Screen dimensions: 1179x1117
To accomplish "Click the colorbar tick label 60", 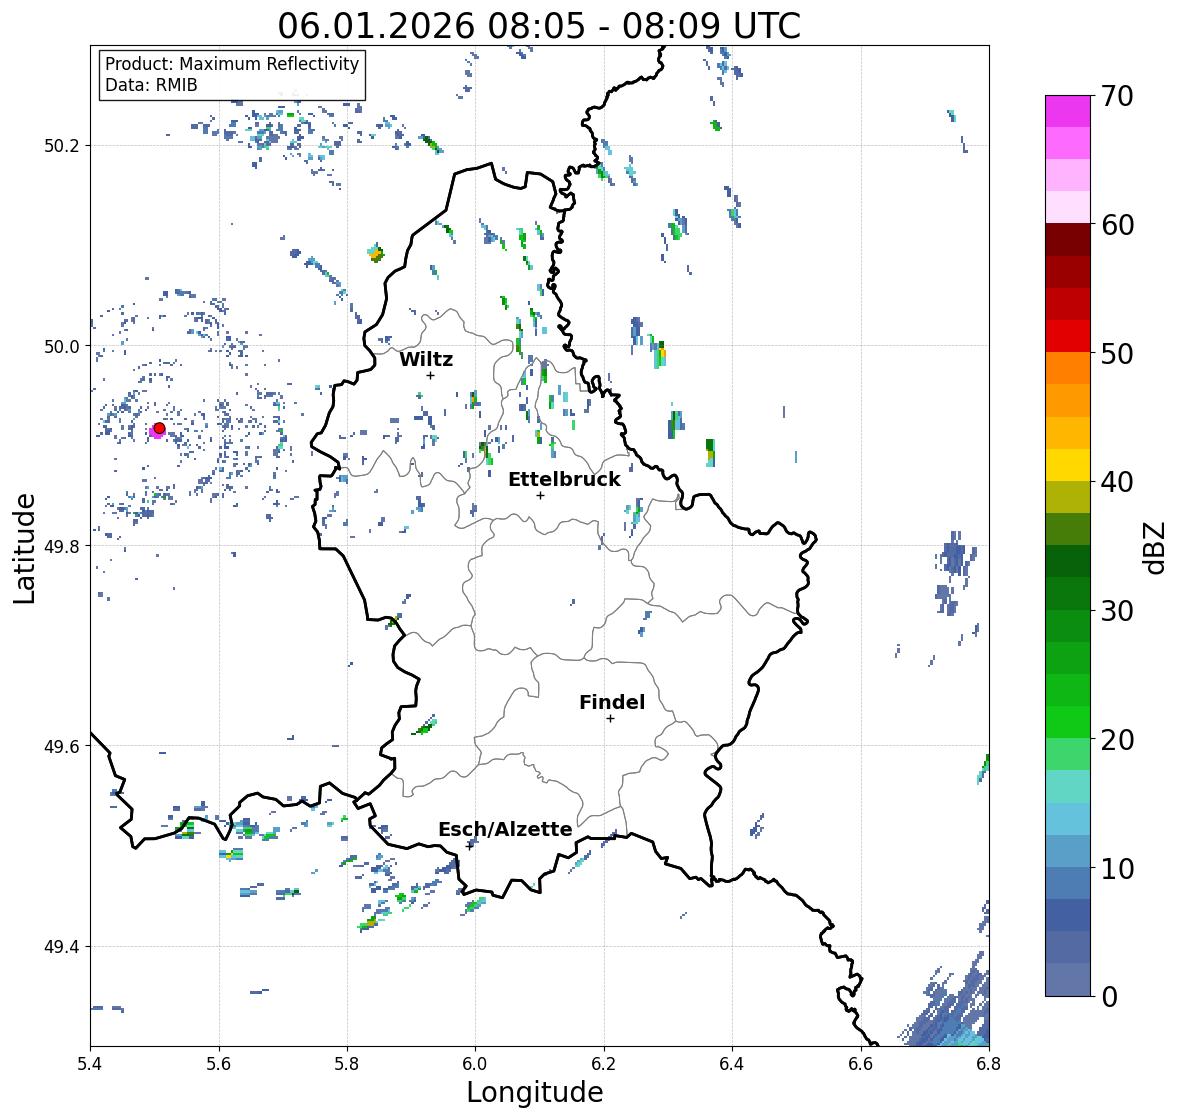I will click(1117, 225).
